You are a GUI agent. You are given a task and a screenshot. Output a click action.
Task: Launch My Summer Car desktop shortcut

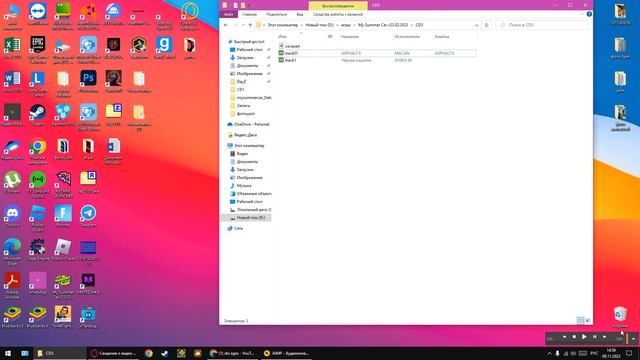click(63, 286)
